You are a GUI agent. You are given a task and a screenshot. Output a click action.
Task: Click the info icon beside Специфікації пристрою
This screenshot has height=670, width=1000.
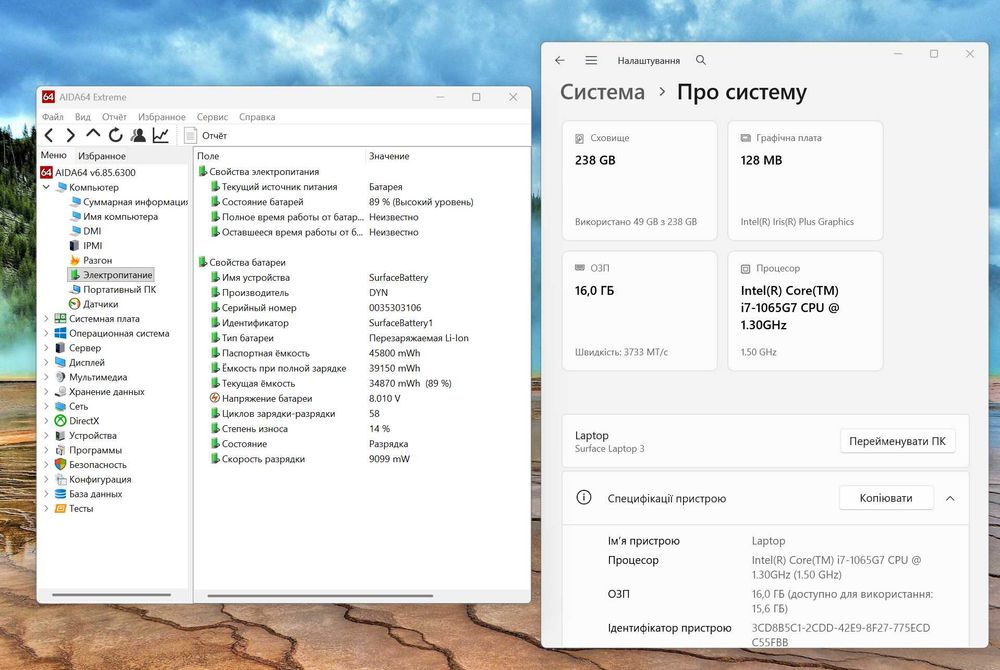(584, 497)
